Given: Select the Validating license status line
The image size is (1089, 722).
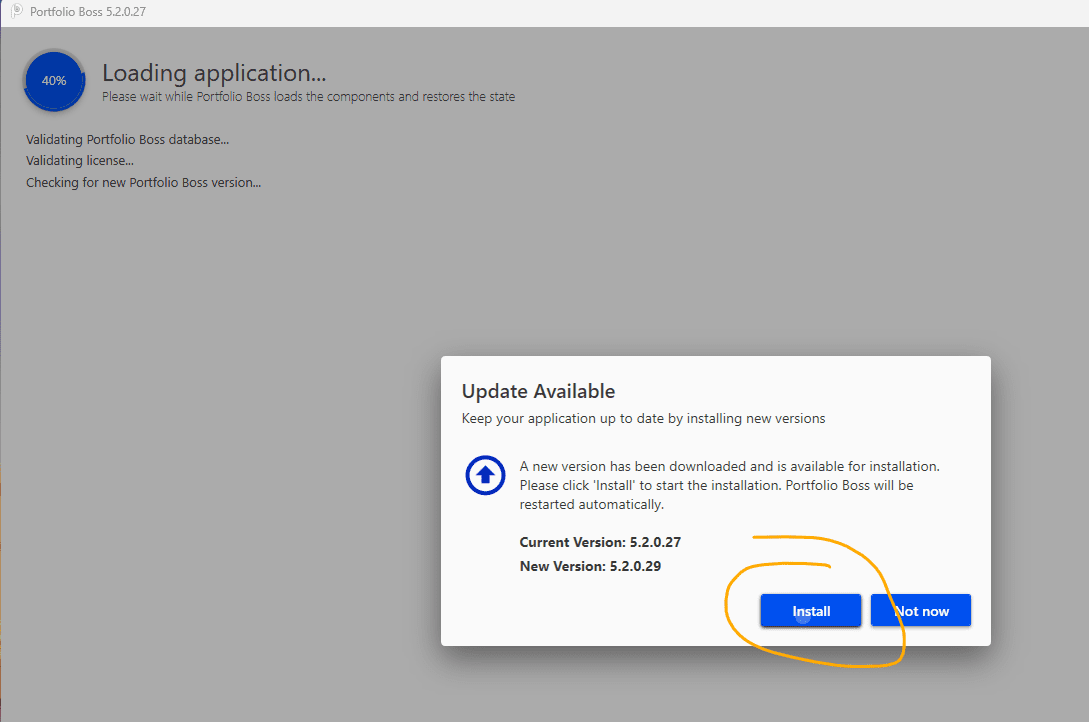Looking at the screenshot, I should point(79,160).
